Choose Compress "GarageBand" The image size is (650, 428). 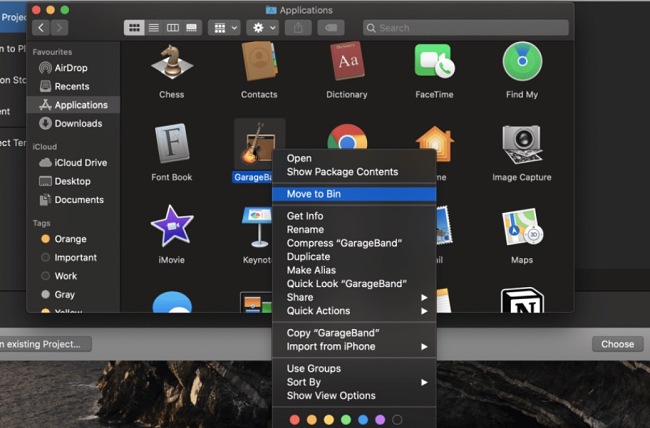pyautogui.click(x=354, y=243)
